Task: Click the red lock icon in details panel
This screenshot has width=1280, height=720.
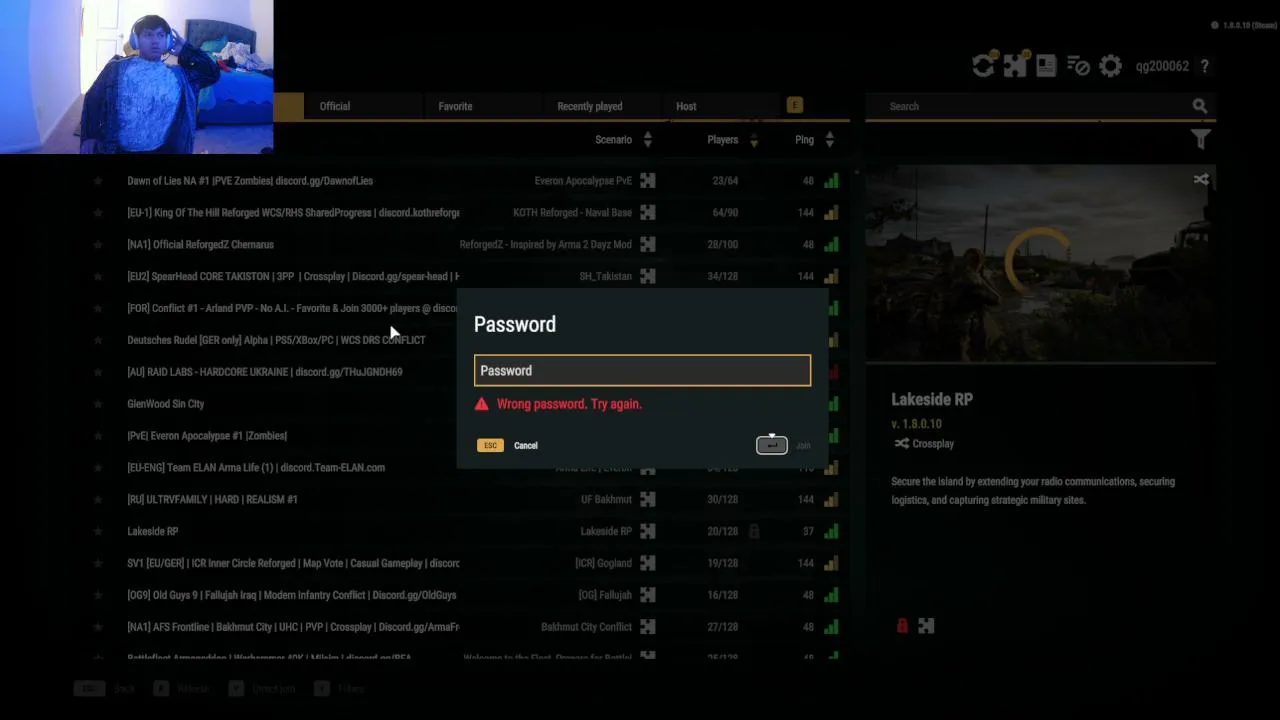Action: pos(902,626)
